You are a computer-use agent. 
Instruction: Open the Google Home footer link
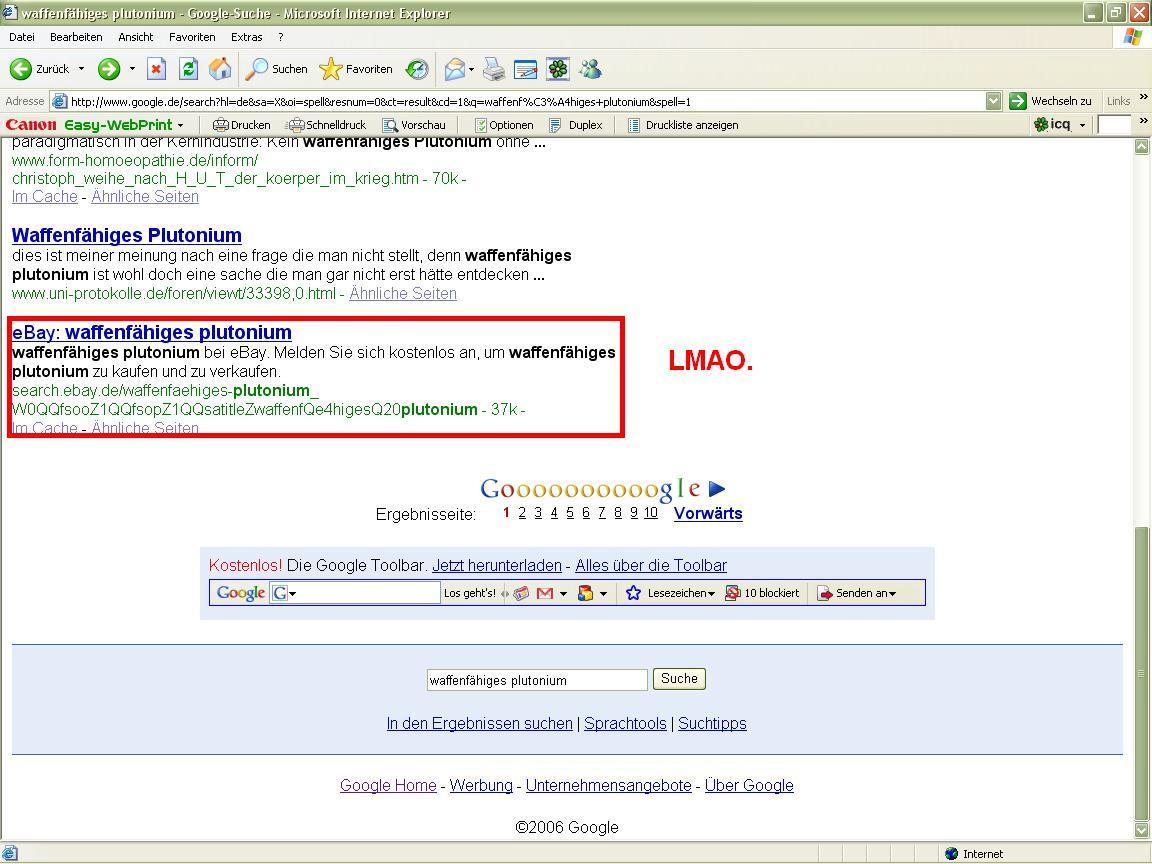(x=389, y=785)
